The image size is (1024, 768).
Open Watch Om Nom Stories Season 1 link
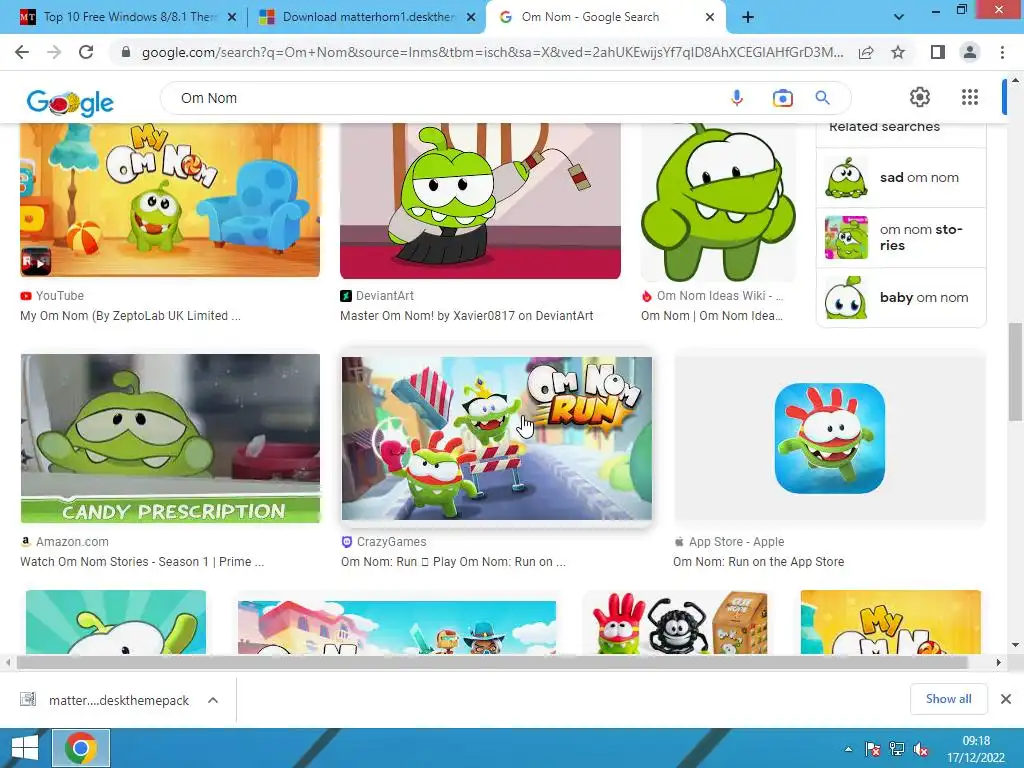pyautogui.click(x=142, y=562)
